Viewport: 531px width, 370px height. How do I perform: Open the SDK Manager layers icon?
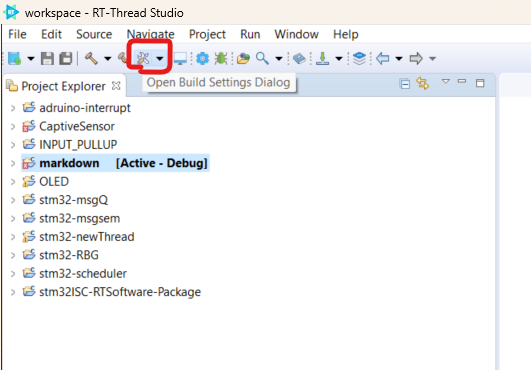point(359,58)
